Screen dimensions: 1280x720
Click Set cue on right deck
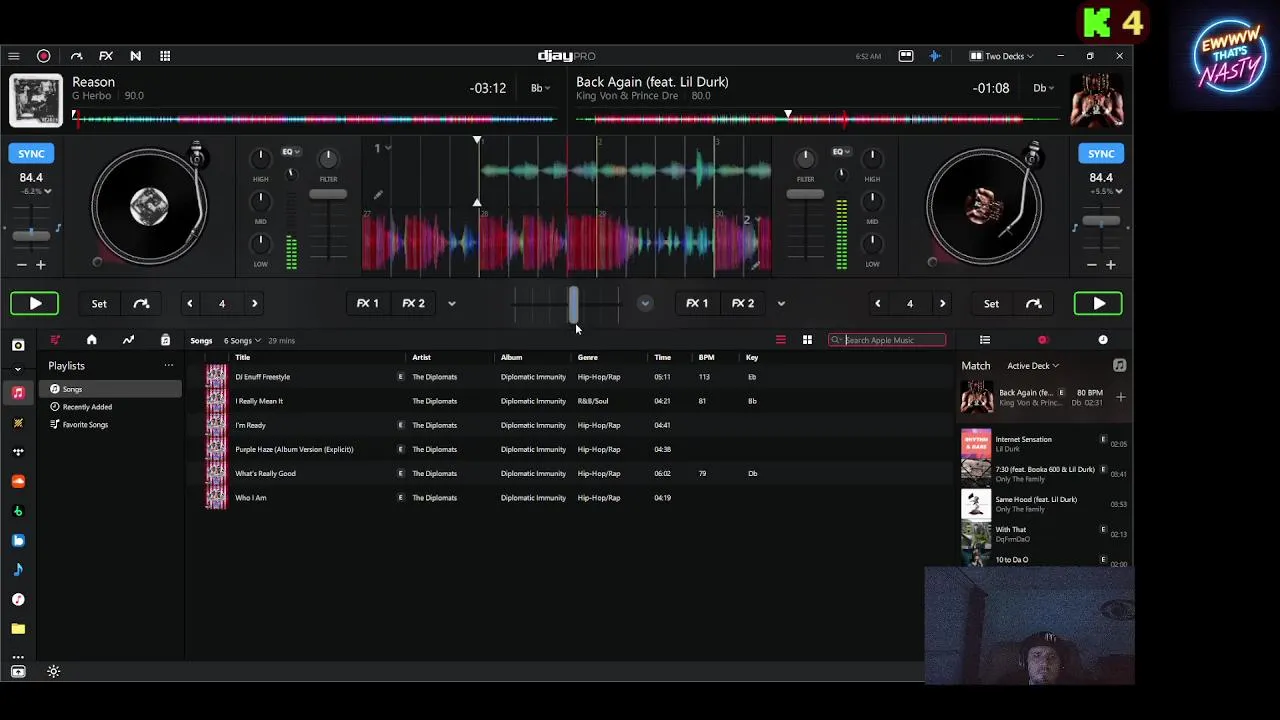pos(991,304)
